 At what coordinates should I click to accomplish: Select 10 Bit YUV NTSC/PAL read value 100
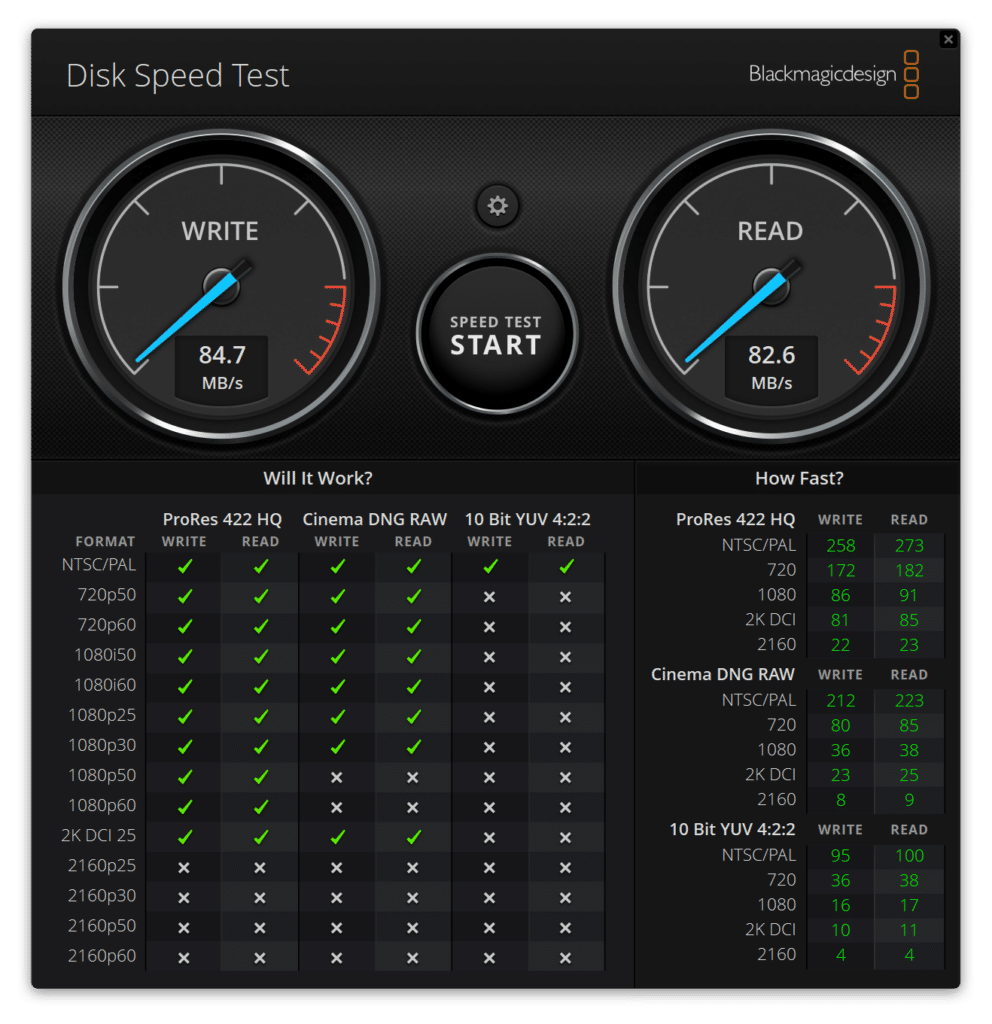pyautogui.click(x=909, y=856)
